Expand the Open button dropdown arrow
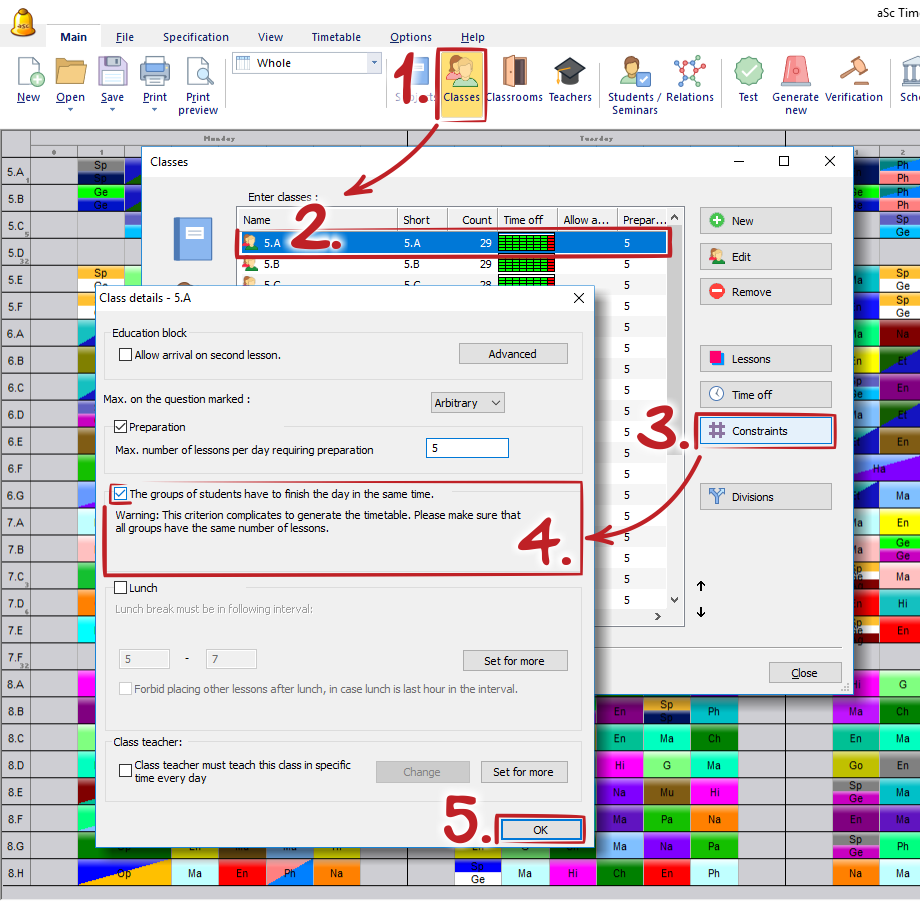920x901 pixels. click(x=70, y=110)
